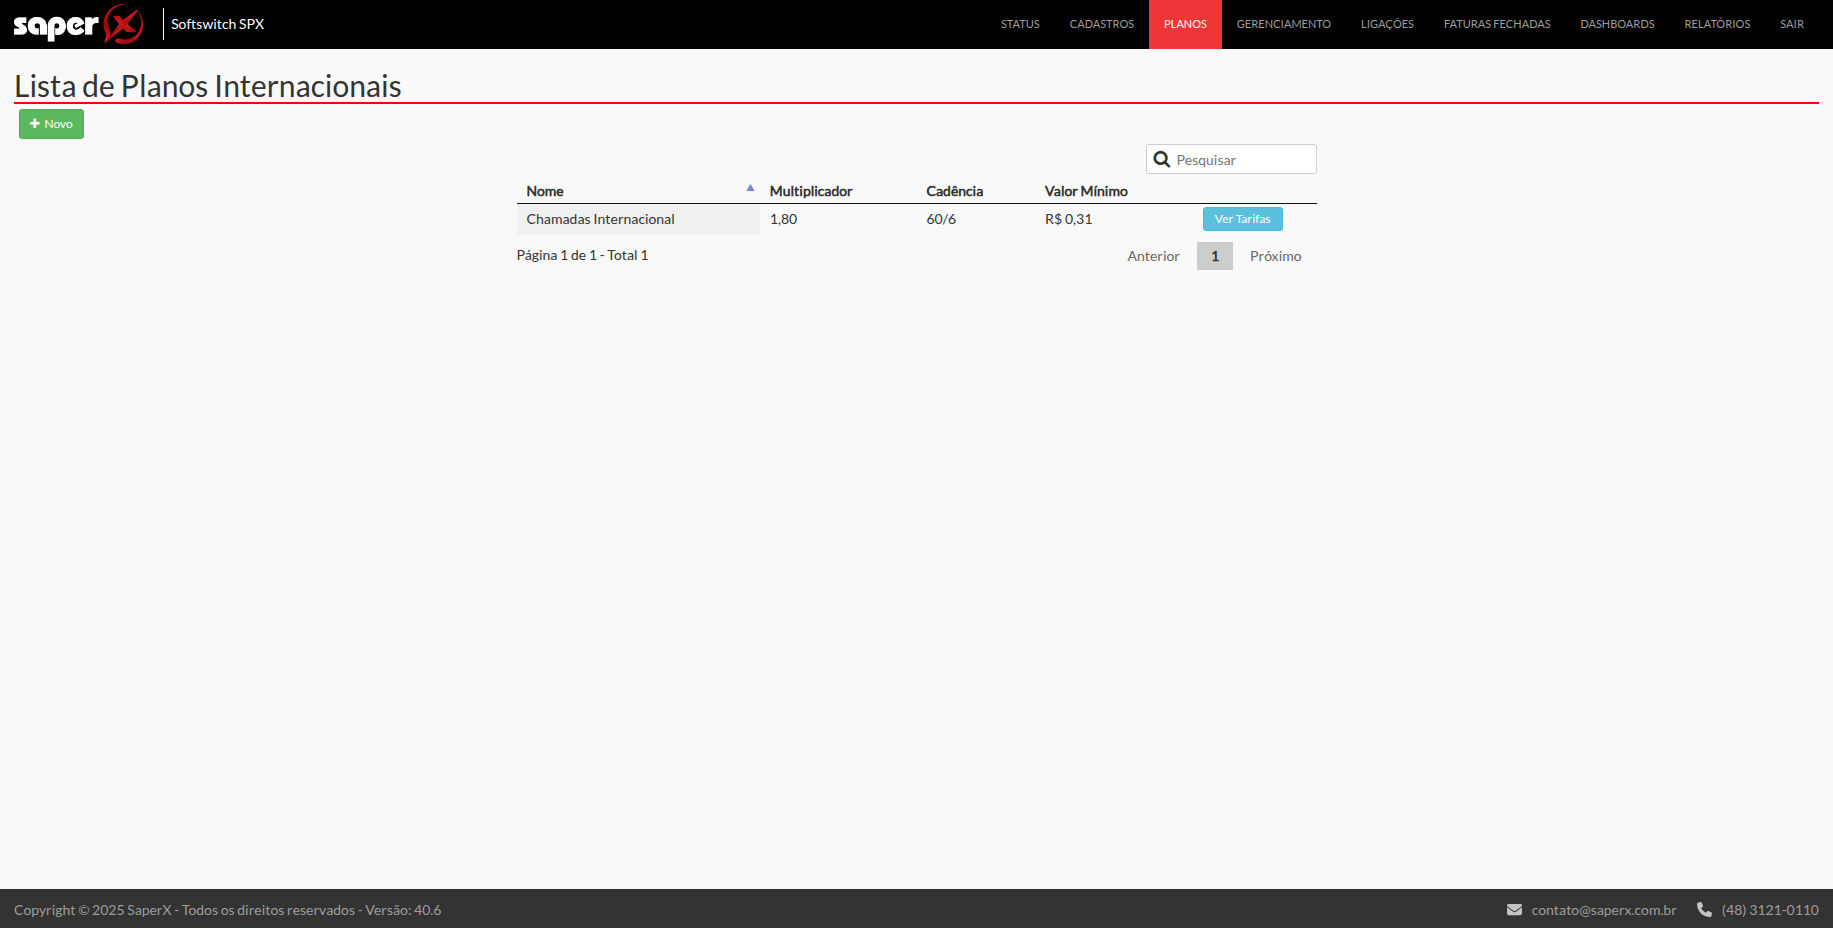The height and width of the screenshot is (928, 1833).
Task: Open the Ligações menu
Action: [1387, 24]
